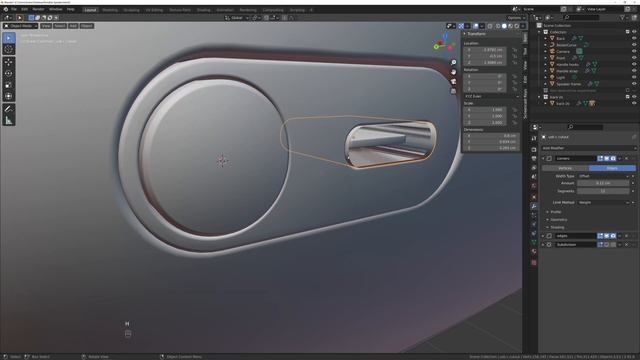The height and width of the screenshot is (360, 640).
Task: Select Material Preview shading mode
Action: click(510, 26)
